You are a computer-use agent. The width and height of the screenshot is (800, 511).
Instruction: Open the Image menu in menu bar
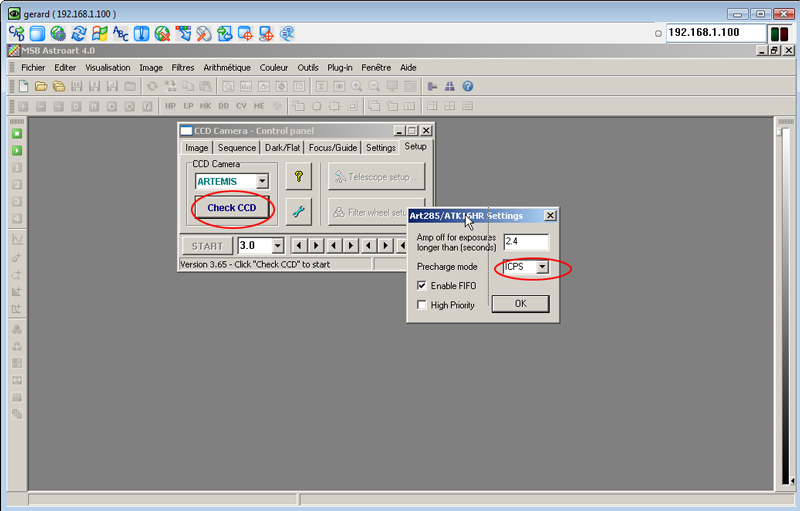pos(151,68)
